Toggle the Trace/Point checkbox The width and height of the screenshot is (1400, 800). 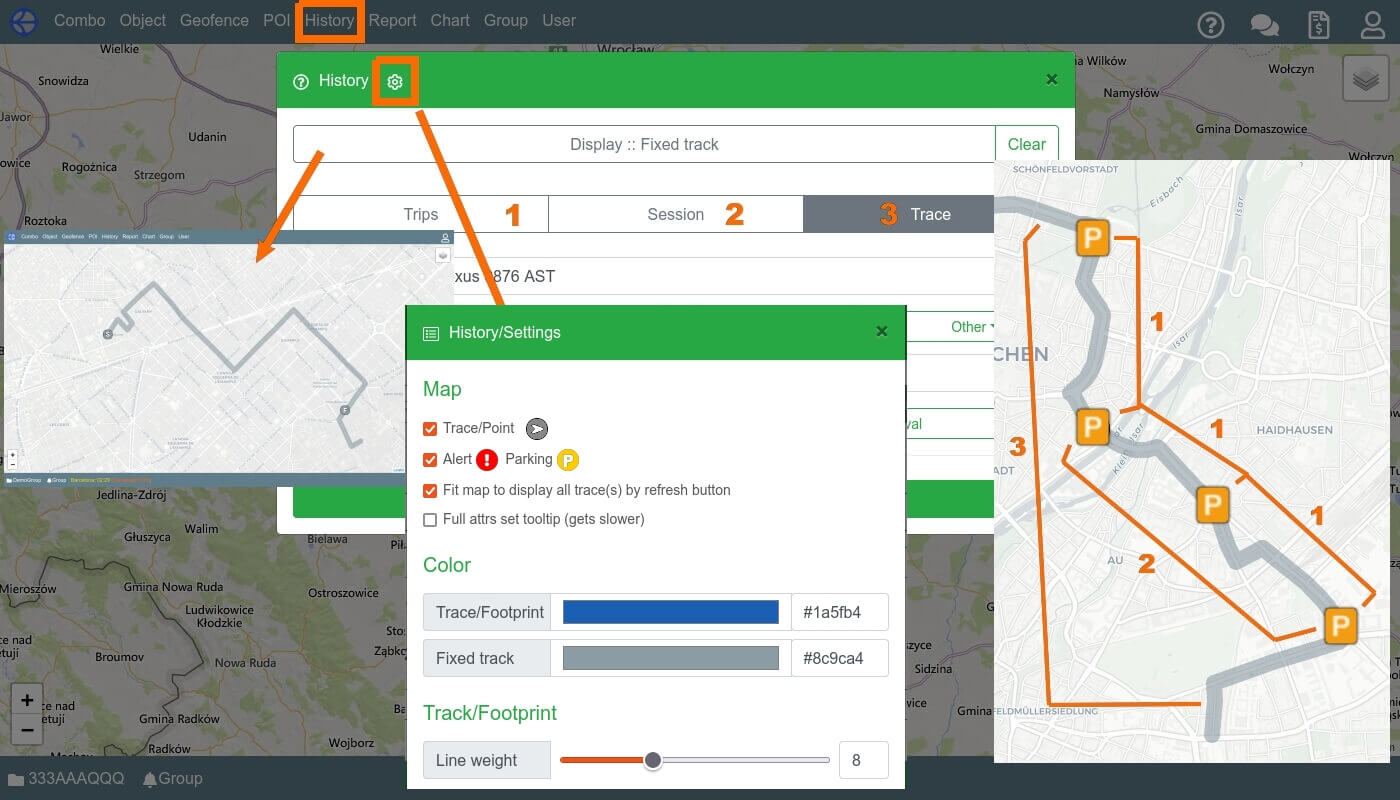[x=430, y=429]
